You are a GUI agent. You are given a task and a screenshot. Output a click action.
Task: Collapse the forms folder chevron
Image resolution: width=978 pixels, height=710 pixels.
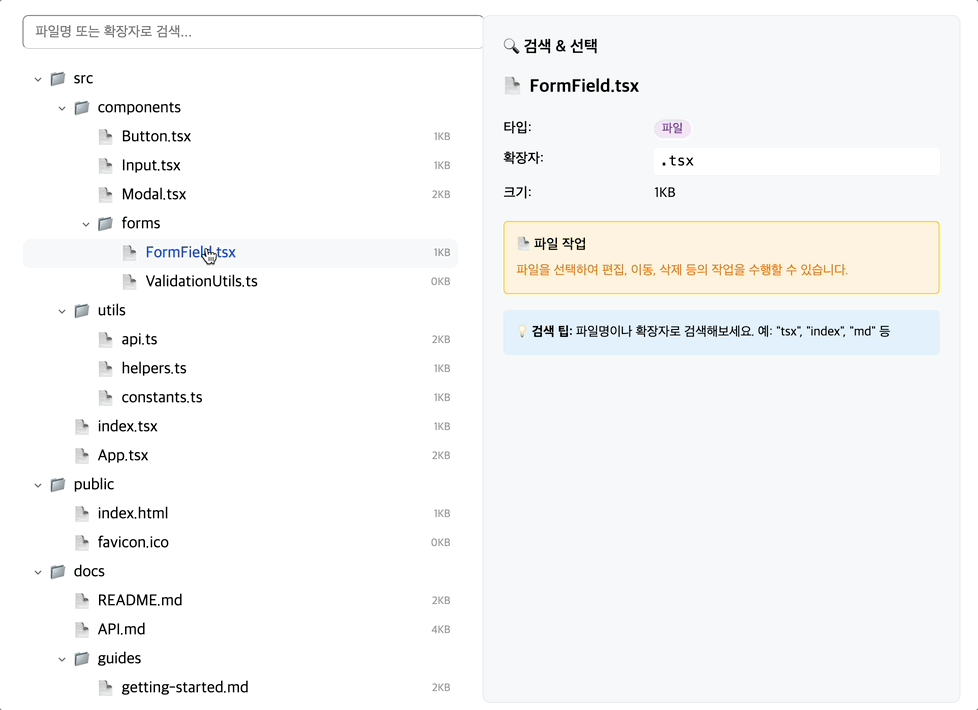(86, 224)
